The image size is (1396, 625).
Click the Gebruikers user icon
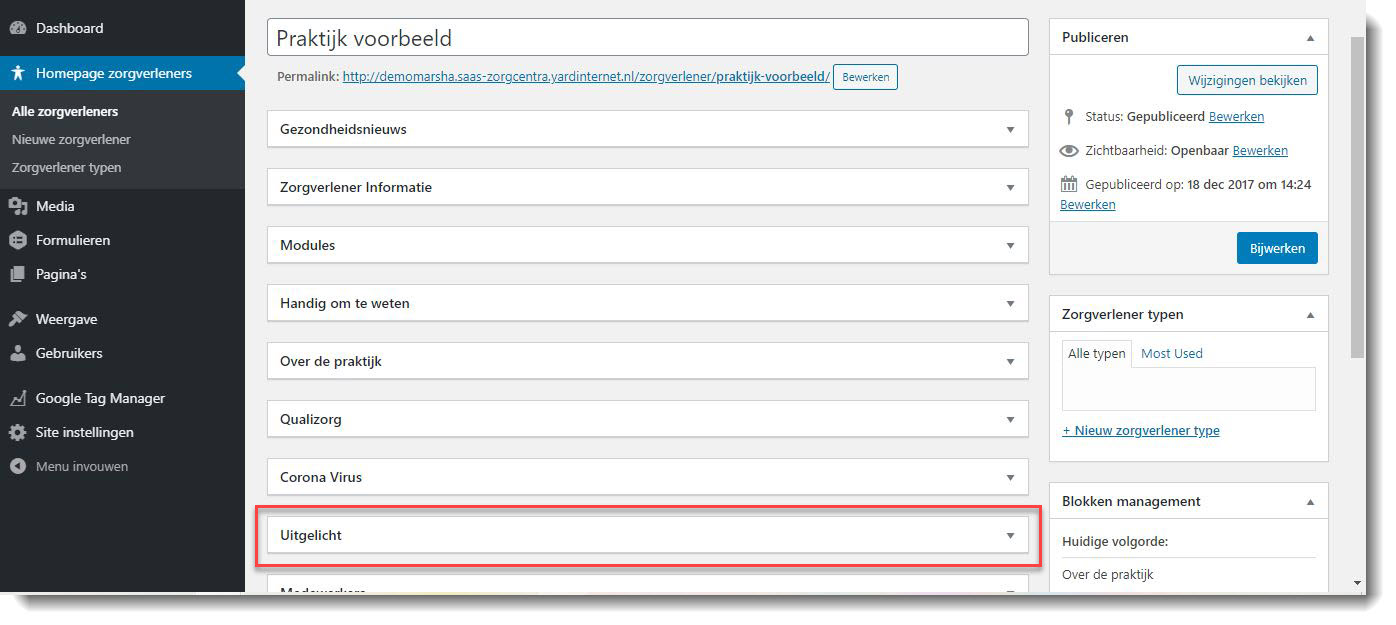17,353
